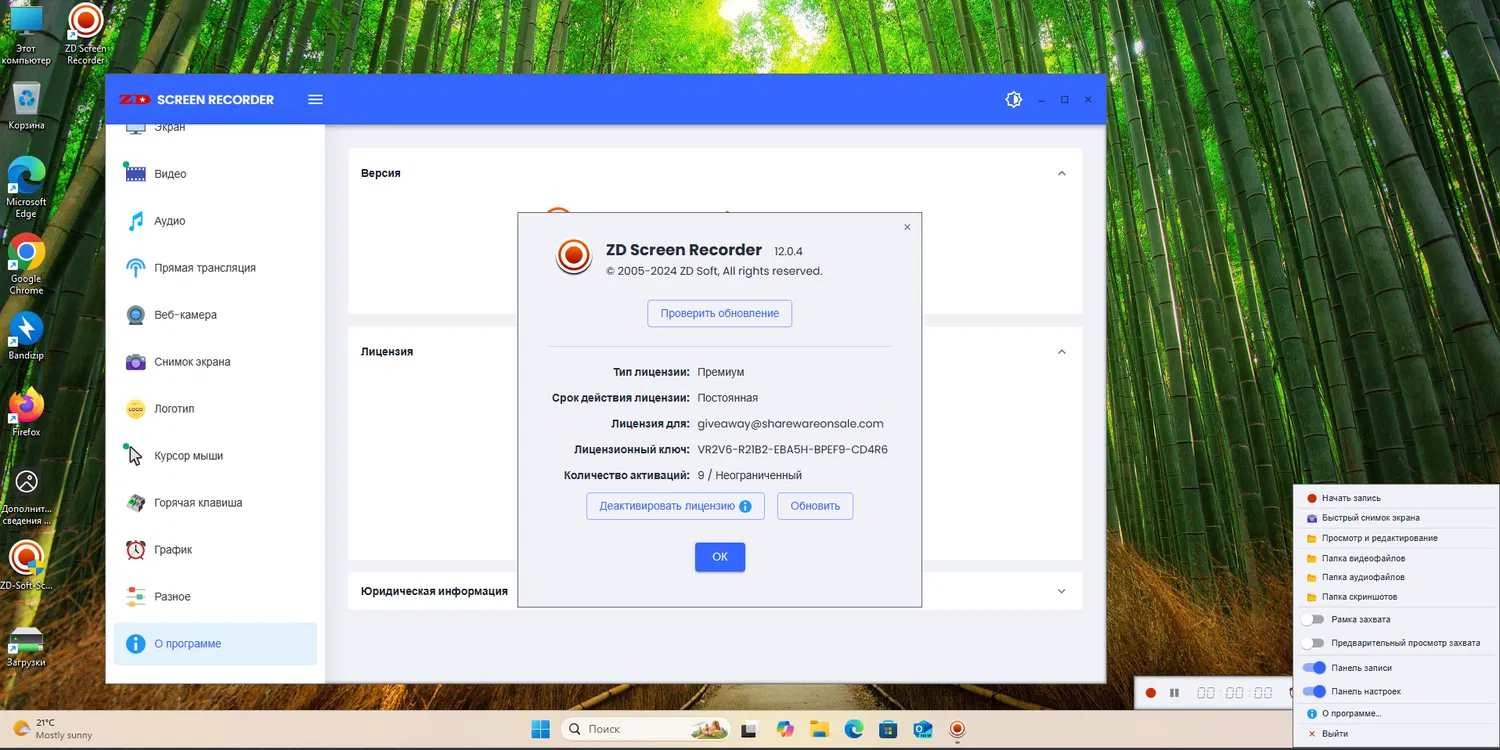Go to Прямая трансляция in the sidebar
This screenshot has width=1500, height=750.
pyautogui.click(x=215, y=268)
